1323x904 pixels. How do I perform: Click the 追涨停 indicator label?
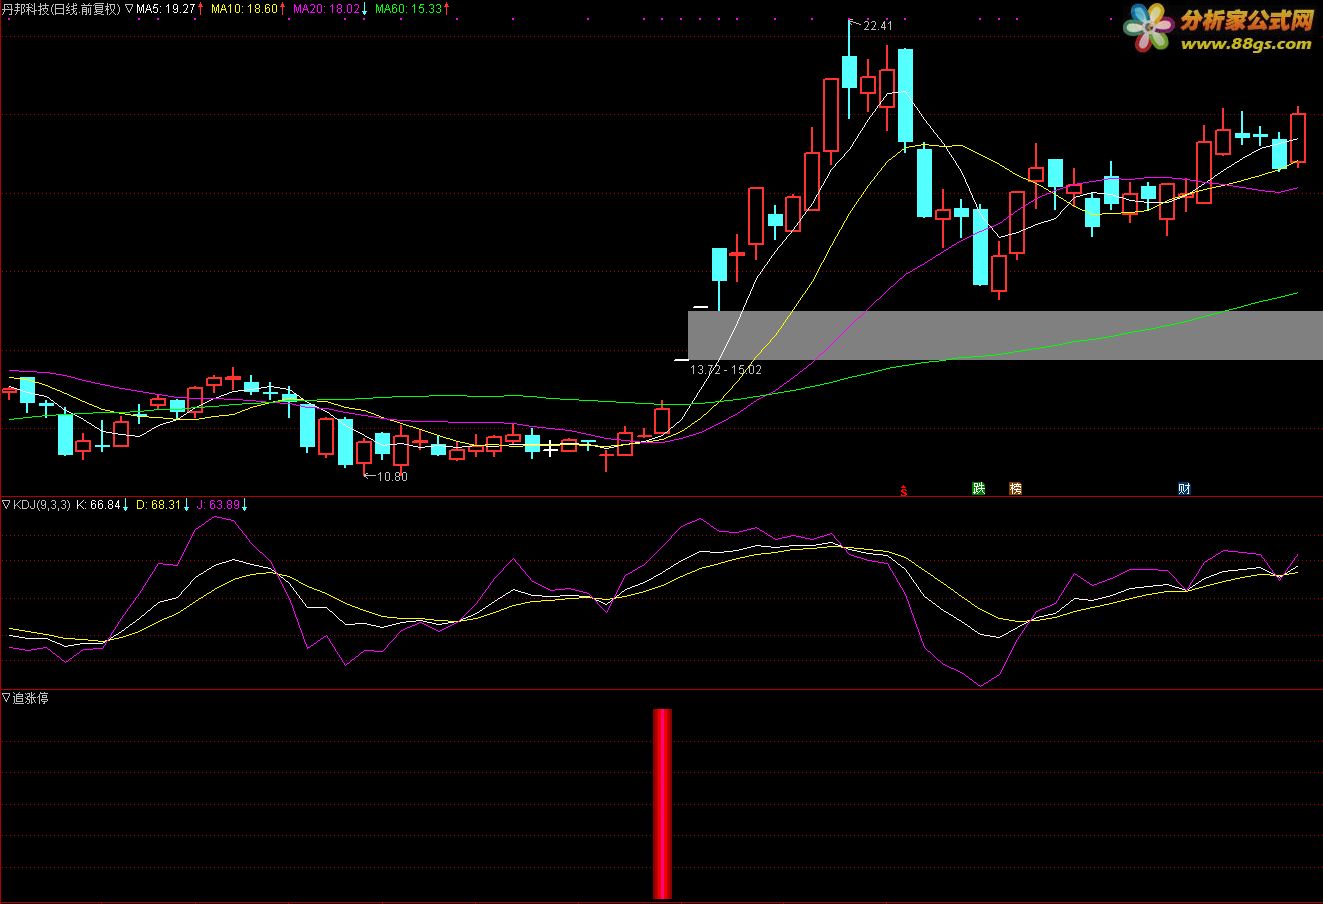(x=30, y=698)
